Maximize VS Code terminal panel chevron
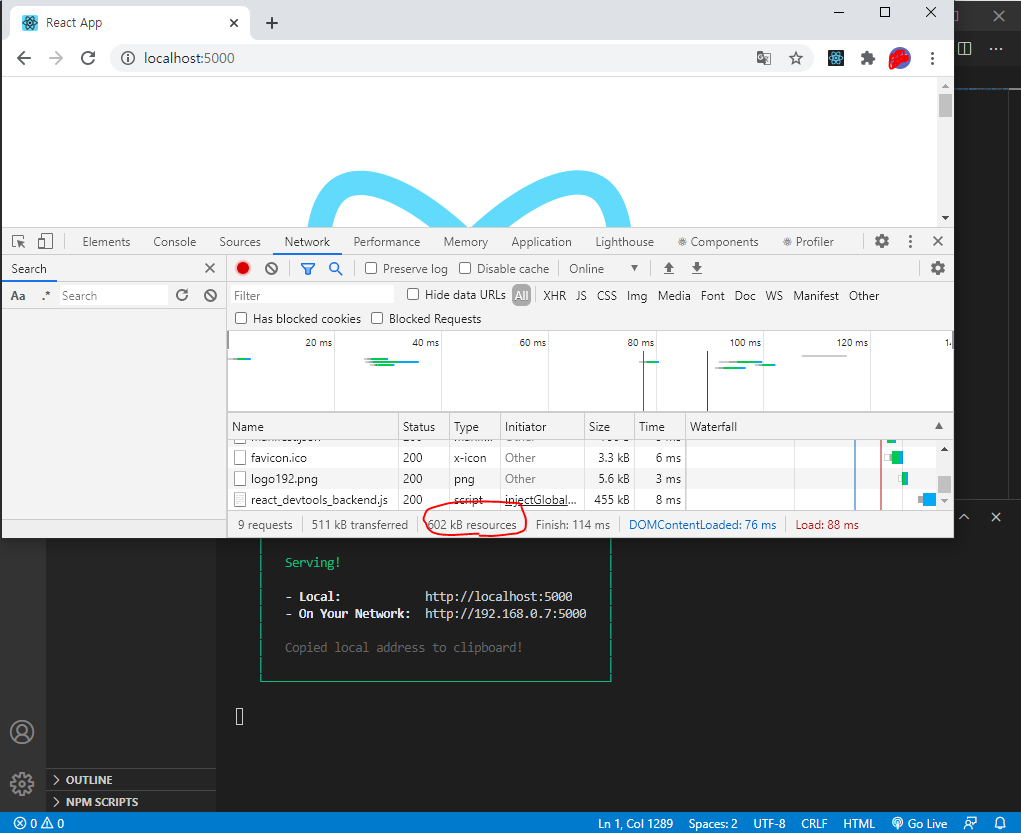 point(964,517)
